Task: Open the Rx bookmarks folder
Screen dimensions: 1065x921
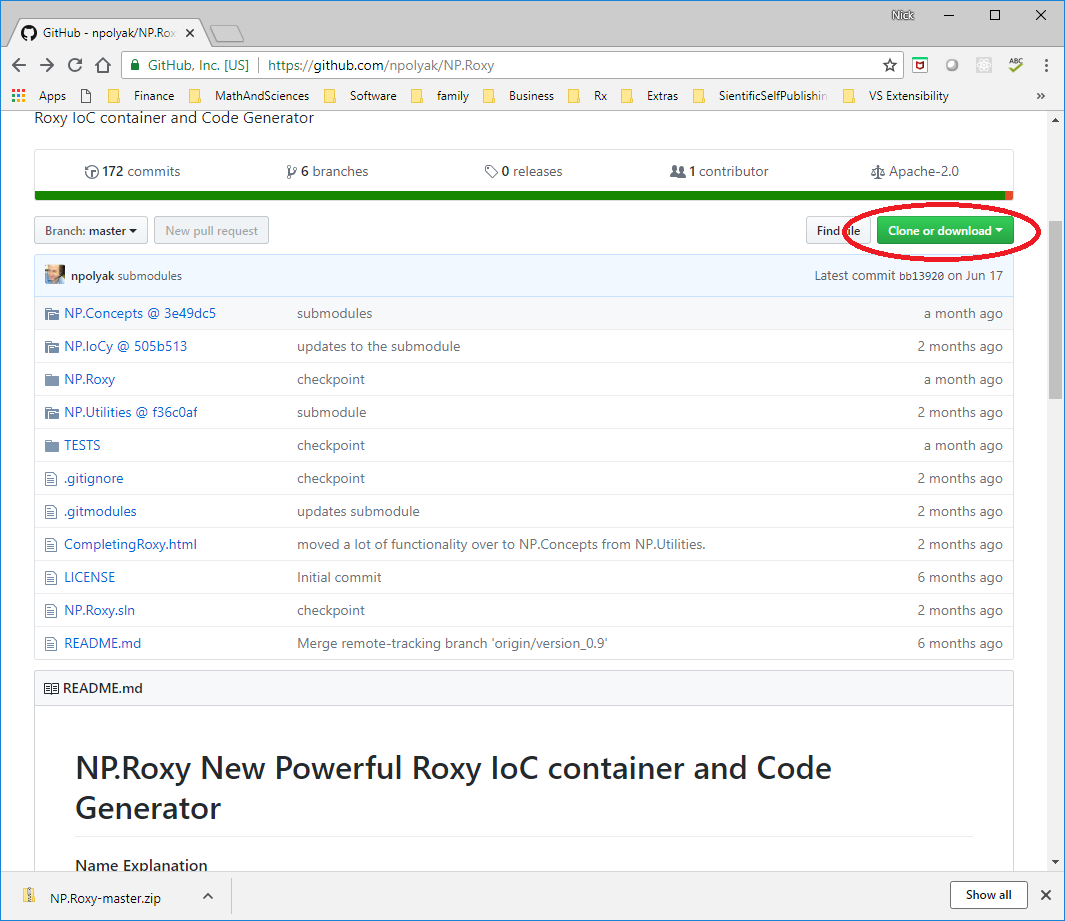Action: [588, 96]
